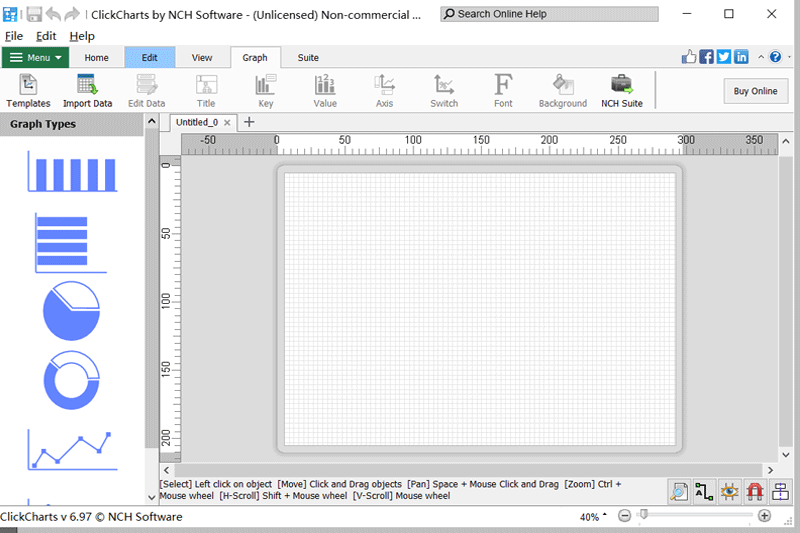Image resolution: width=800 pixels, height=533 pixels.
Task: Click the Title toolbar icon
Action: [x=206, y=91]
